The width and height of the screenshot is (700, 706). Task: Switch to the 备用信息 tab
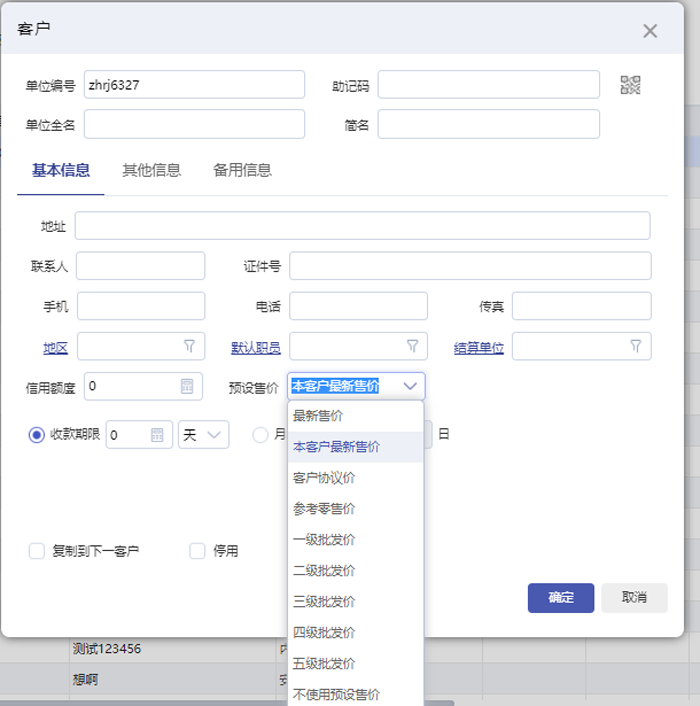(242, 170)
